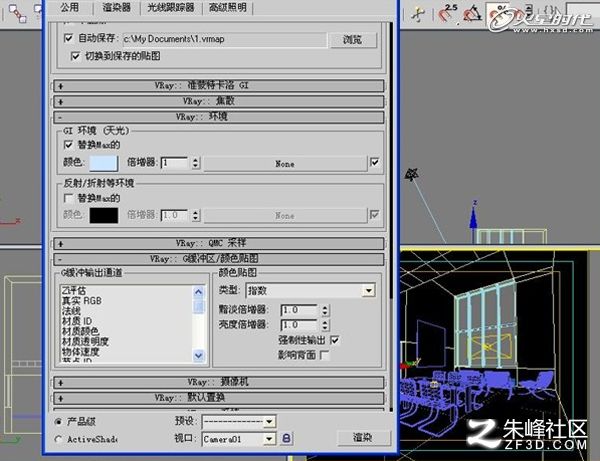Viewport: 600px width, 461px height.
Task: Expand the VRay 默认置换 rollout
Action: 218,398
